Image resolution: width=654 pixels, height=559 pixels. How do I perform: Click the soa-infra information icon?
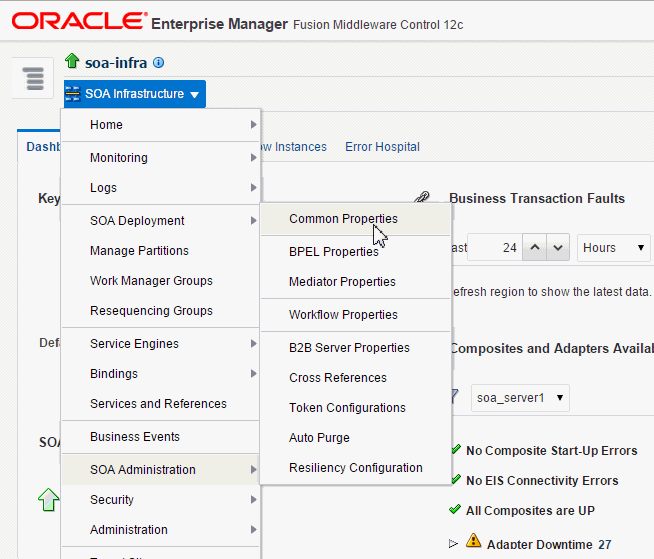click(x=159, y=63)
